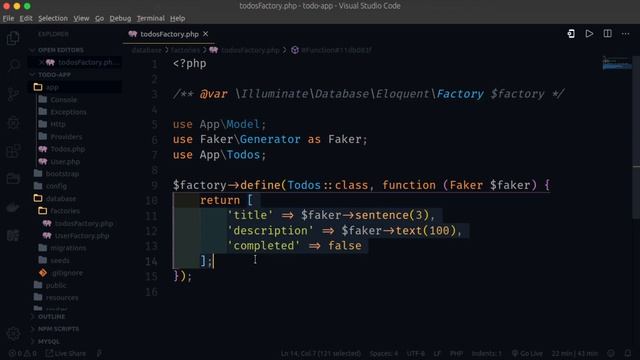Click the Open Changes icon in editor toolbar
This screenshot has width=640, height=360.
click(x=571, y=34)
